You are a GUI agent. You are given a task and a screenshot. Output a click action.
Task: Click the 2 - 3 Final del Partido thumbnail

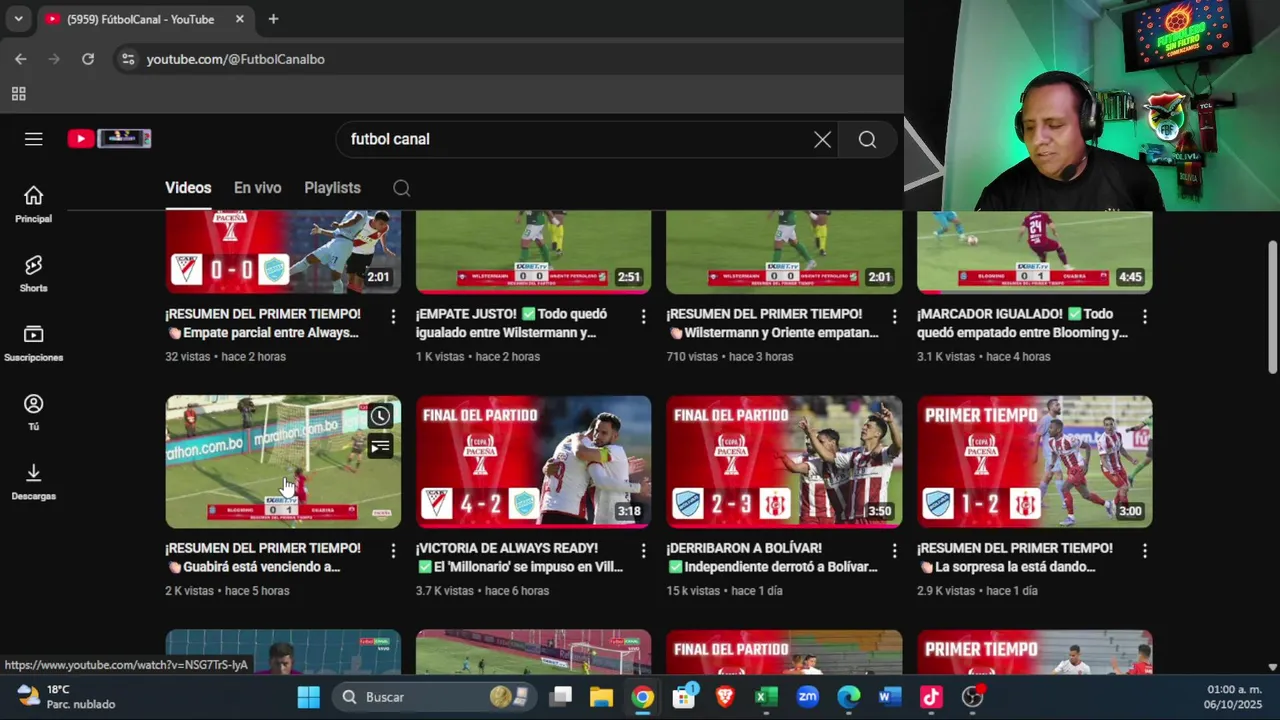coord(784,461)
